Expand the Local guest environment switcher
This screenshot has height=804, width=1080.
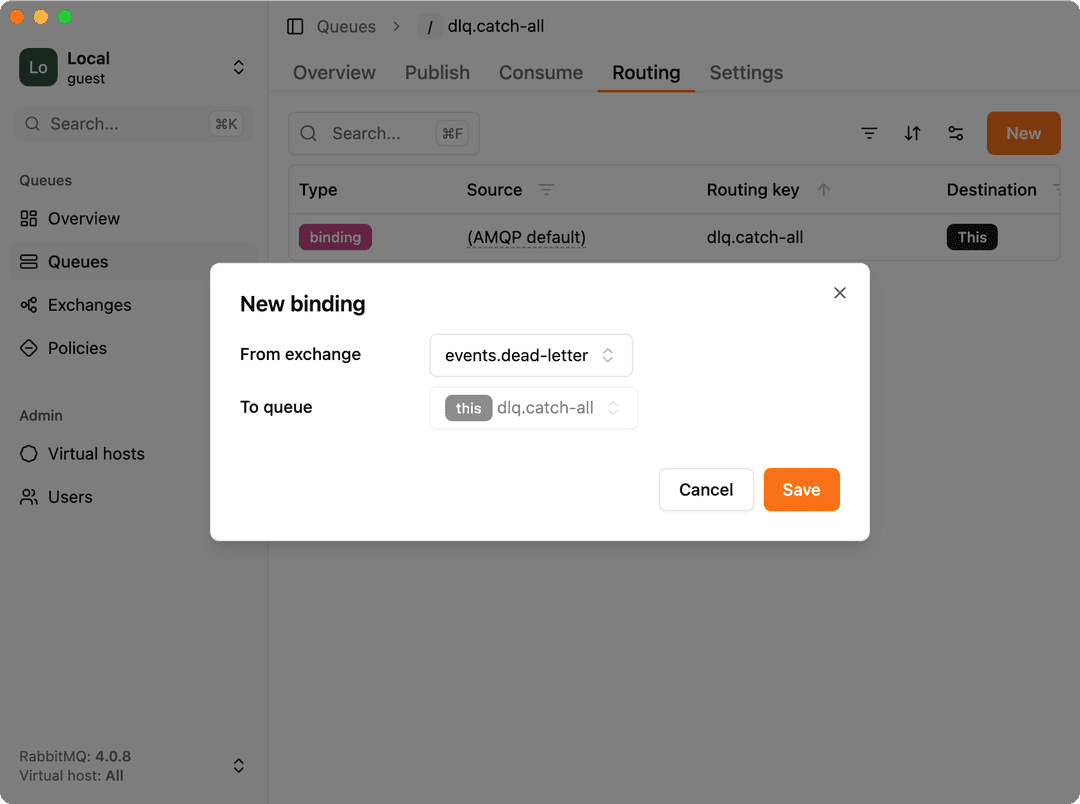(238, 66)
